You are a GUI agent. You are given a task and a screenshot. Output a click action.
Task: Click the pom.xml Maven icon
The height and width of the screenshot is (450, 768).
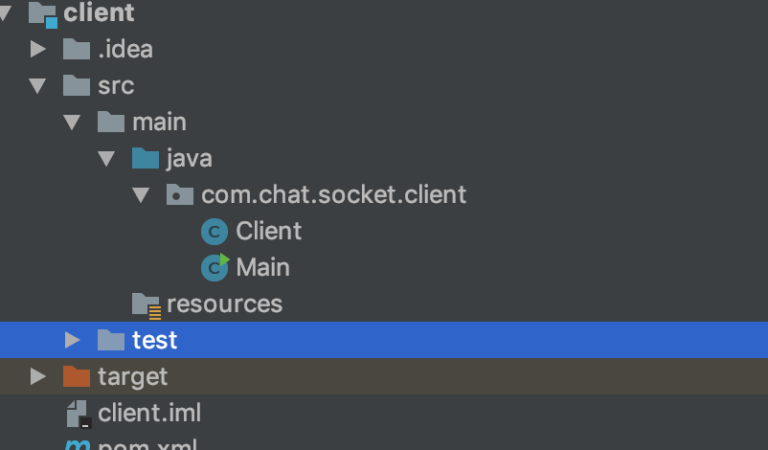click(x=77, y=445)
